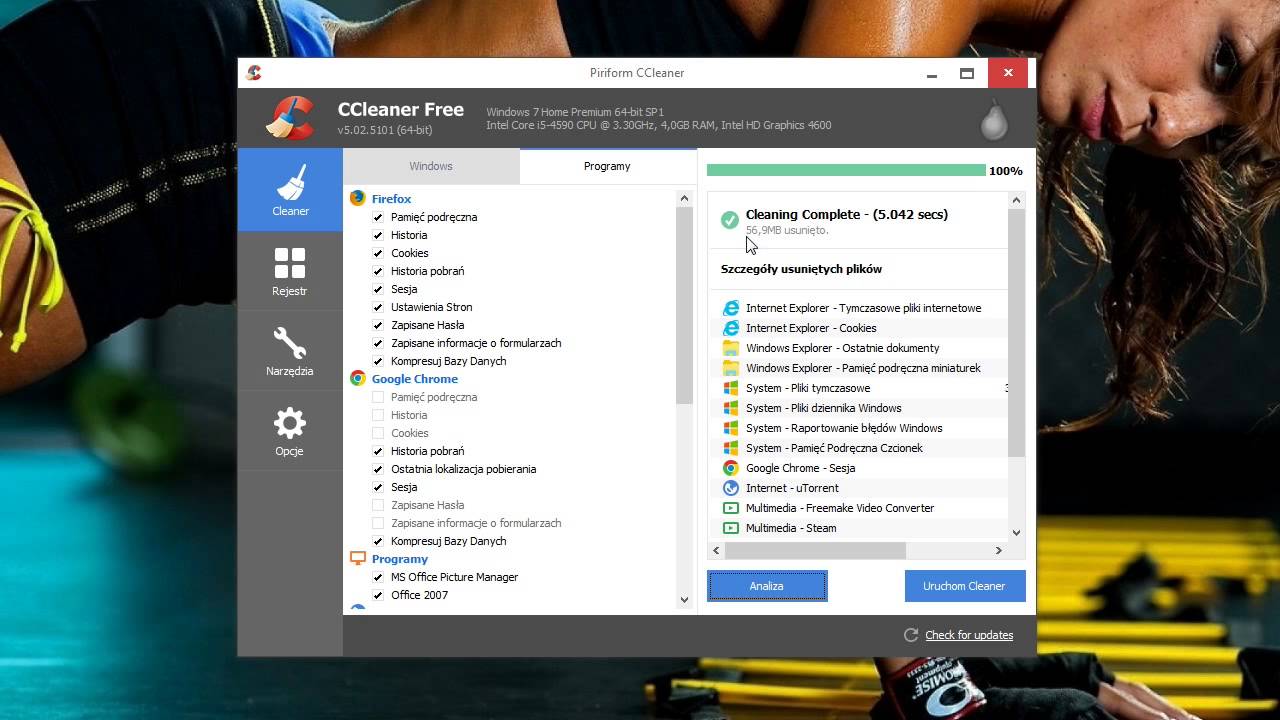Uncheck Firefox Pamięć podręczna checkbox

click(x=378, y=217)
